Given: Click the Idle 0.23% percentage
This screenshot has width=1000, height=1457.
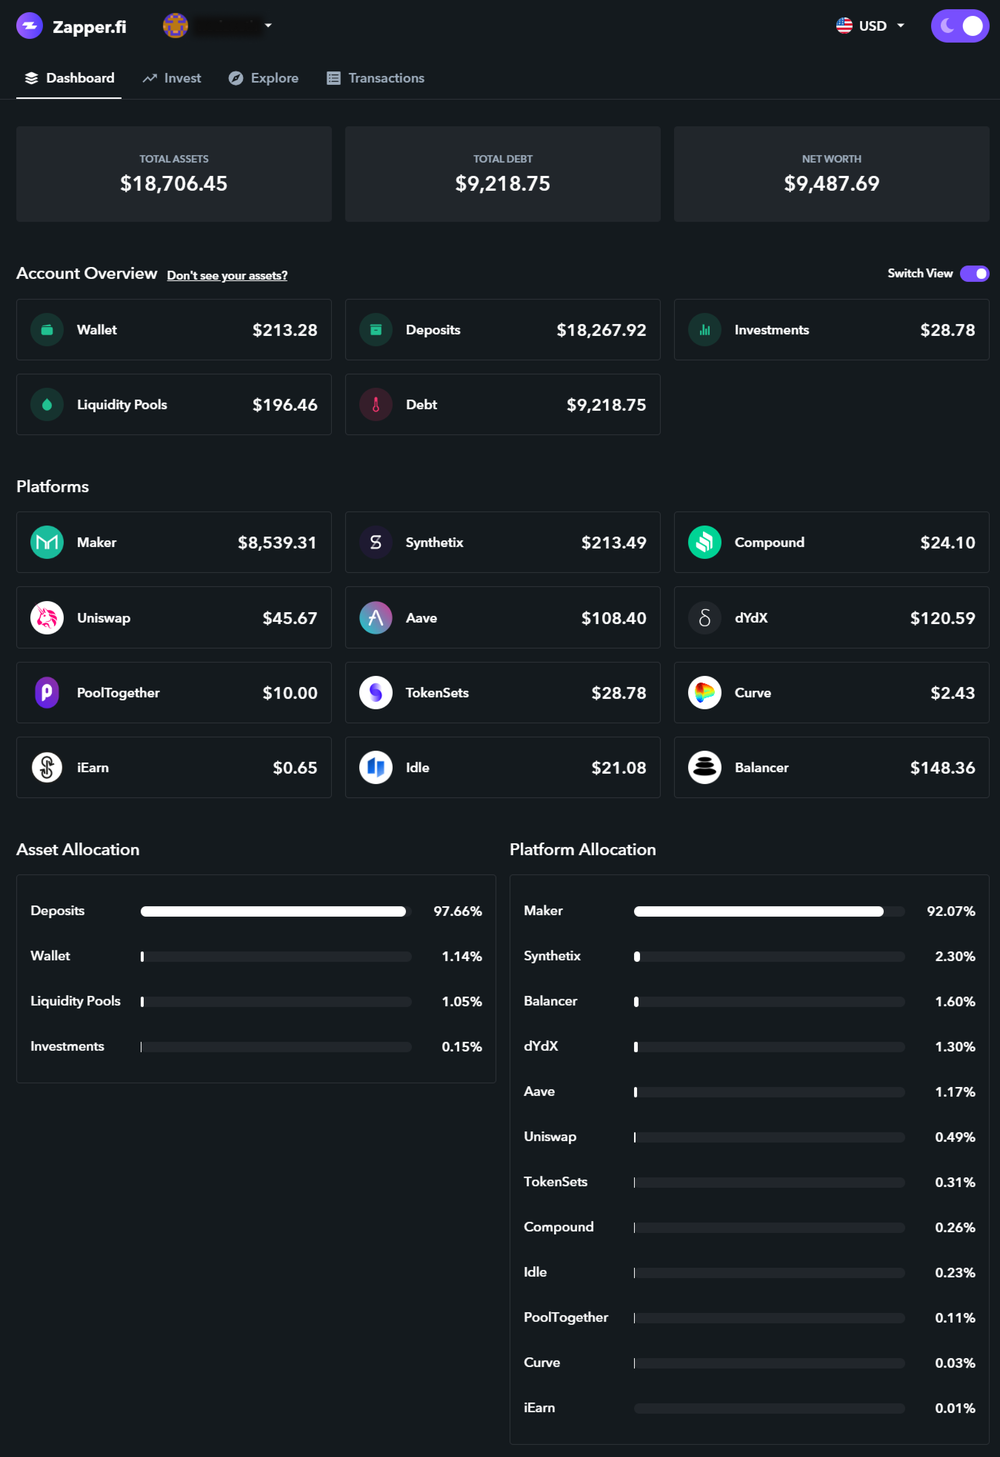Looking at the screenshot, I should point(955,1273).
